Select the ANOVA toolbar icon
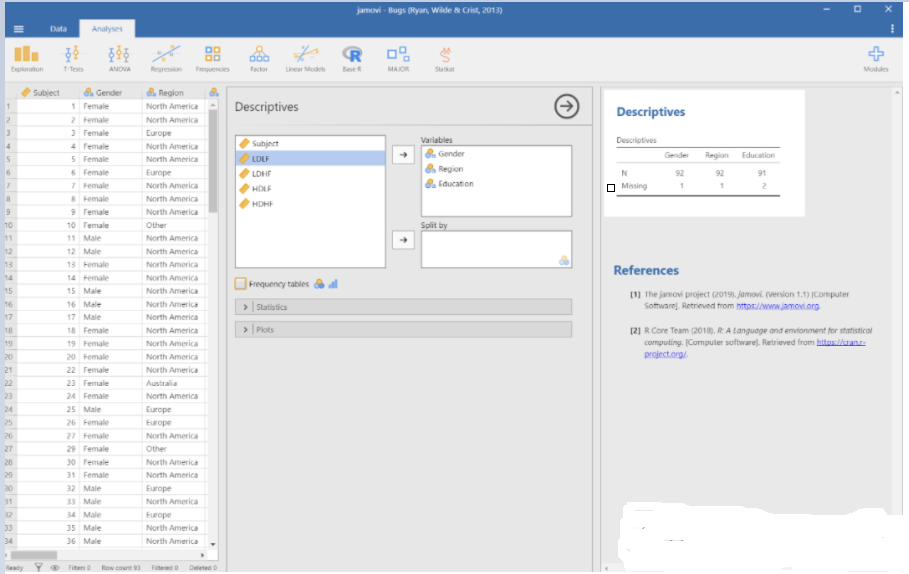The height and width of the screenshot is (574, 909). coord(119,58)
